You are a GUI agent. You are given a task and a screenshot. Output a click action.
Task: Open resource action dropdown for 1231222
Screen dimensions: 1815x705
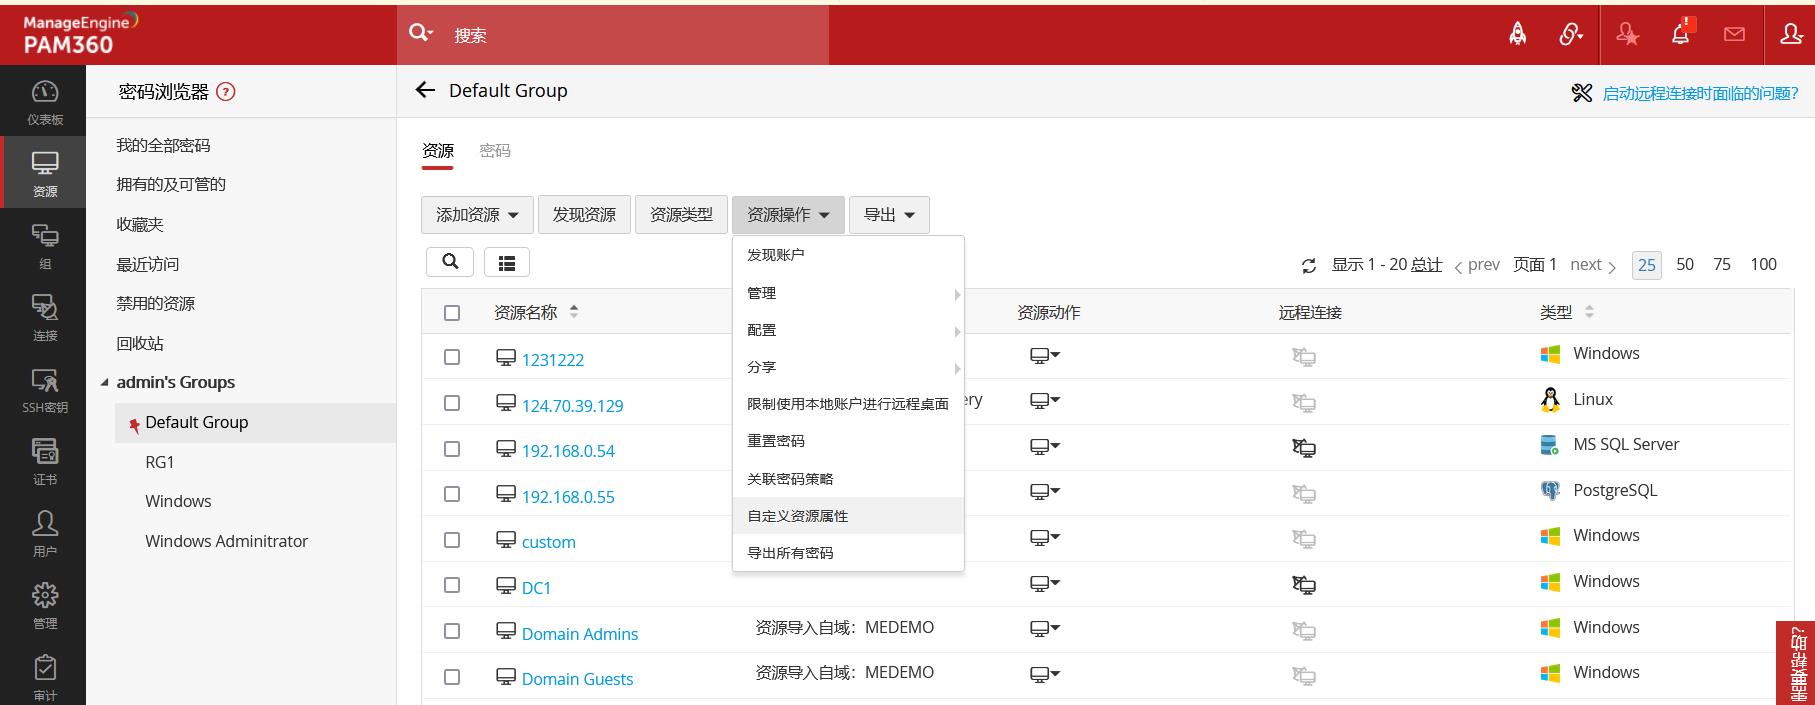pos(1045,355)
